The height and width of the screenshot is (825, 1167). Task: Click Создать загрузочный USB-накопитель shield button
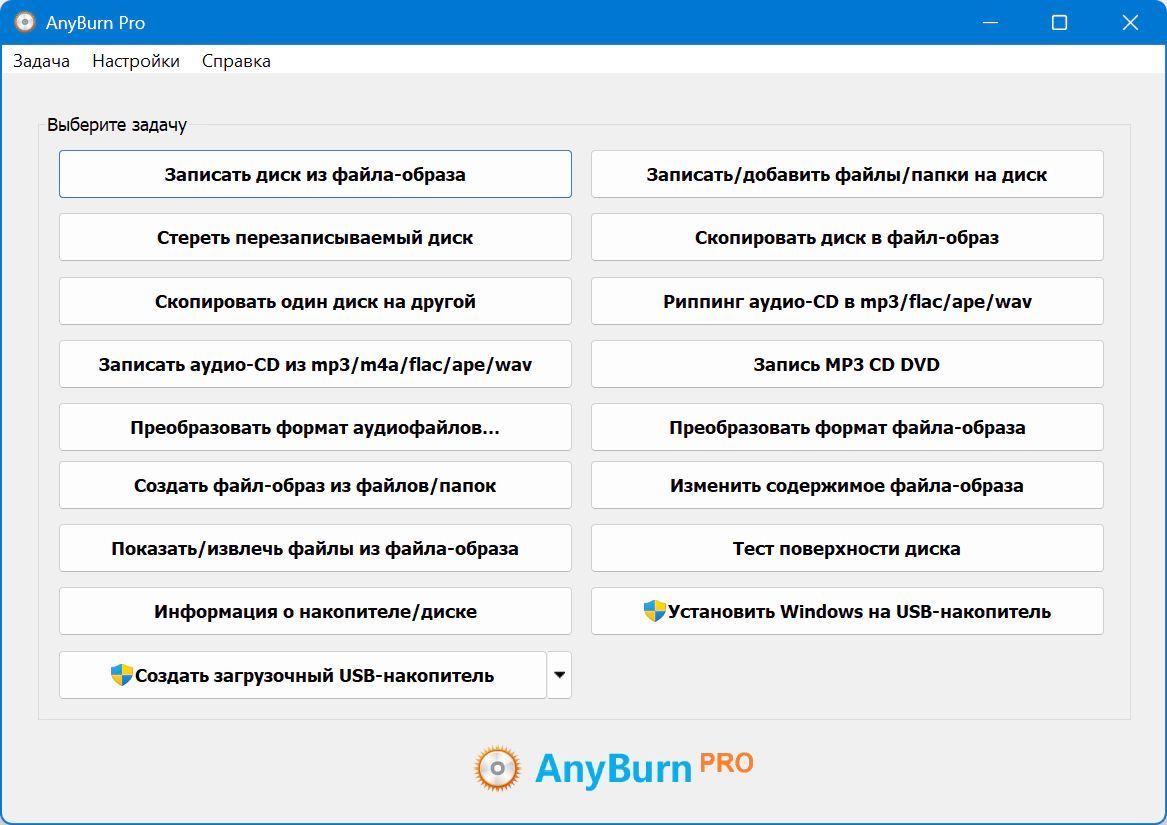pyautogui.click(x=303, y=675)
